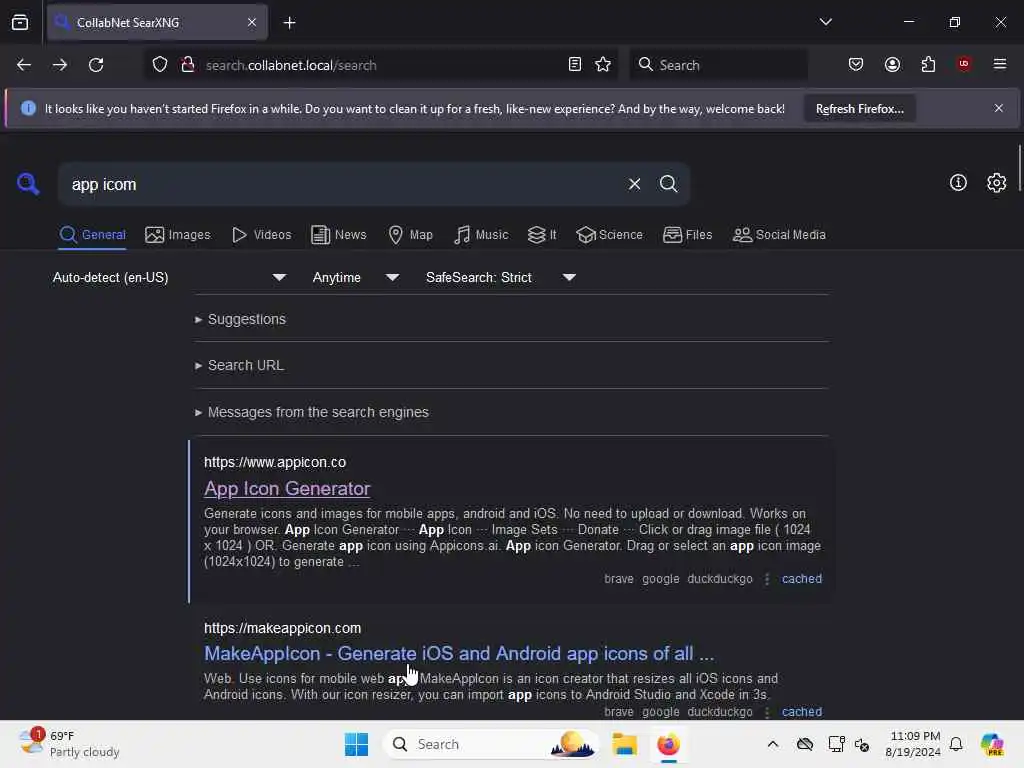Screen dimensions: 1024x768
Task: Click the Firefox toolbar Search box
Action: pyautogui.click(x=718, y=65)
